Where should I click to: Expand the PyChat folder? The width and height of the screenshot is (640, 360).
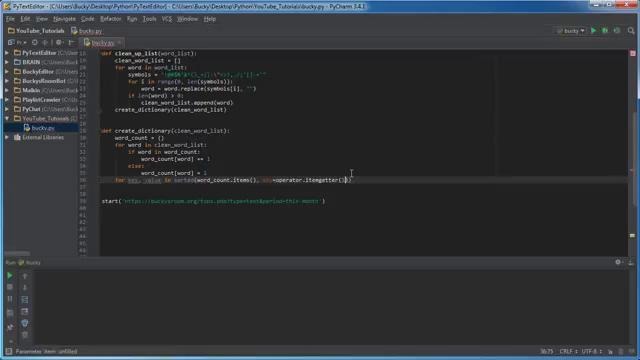click(7, 109)
